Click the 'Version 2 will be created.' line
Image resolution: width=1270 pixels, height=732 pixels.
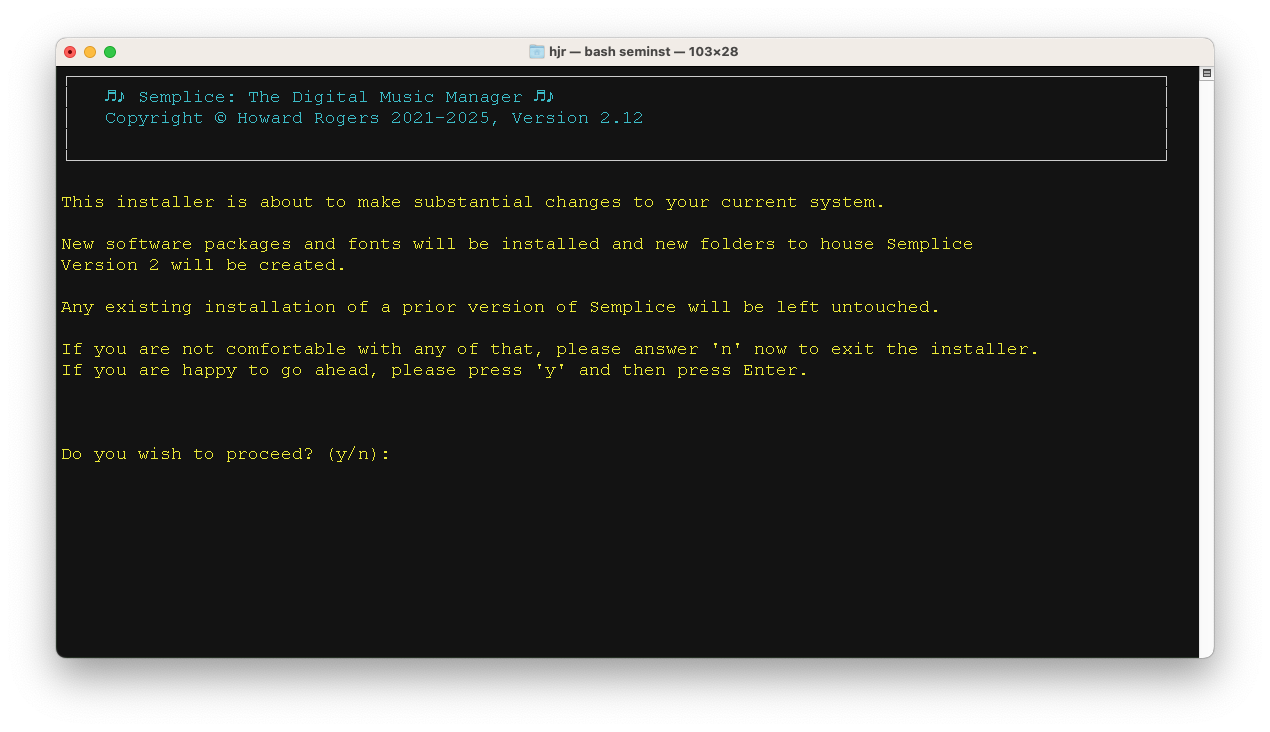pyautogui.click(x=203, y=265)
